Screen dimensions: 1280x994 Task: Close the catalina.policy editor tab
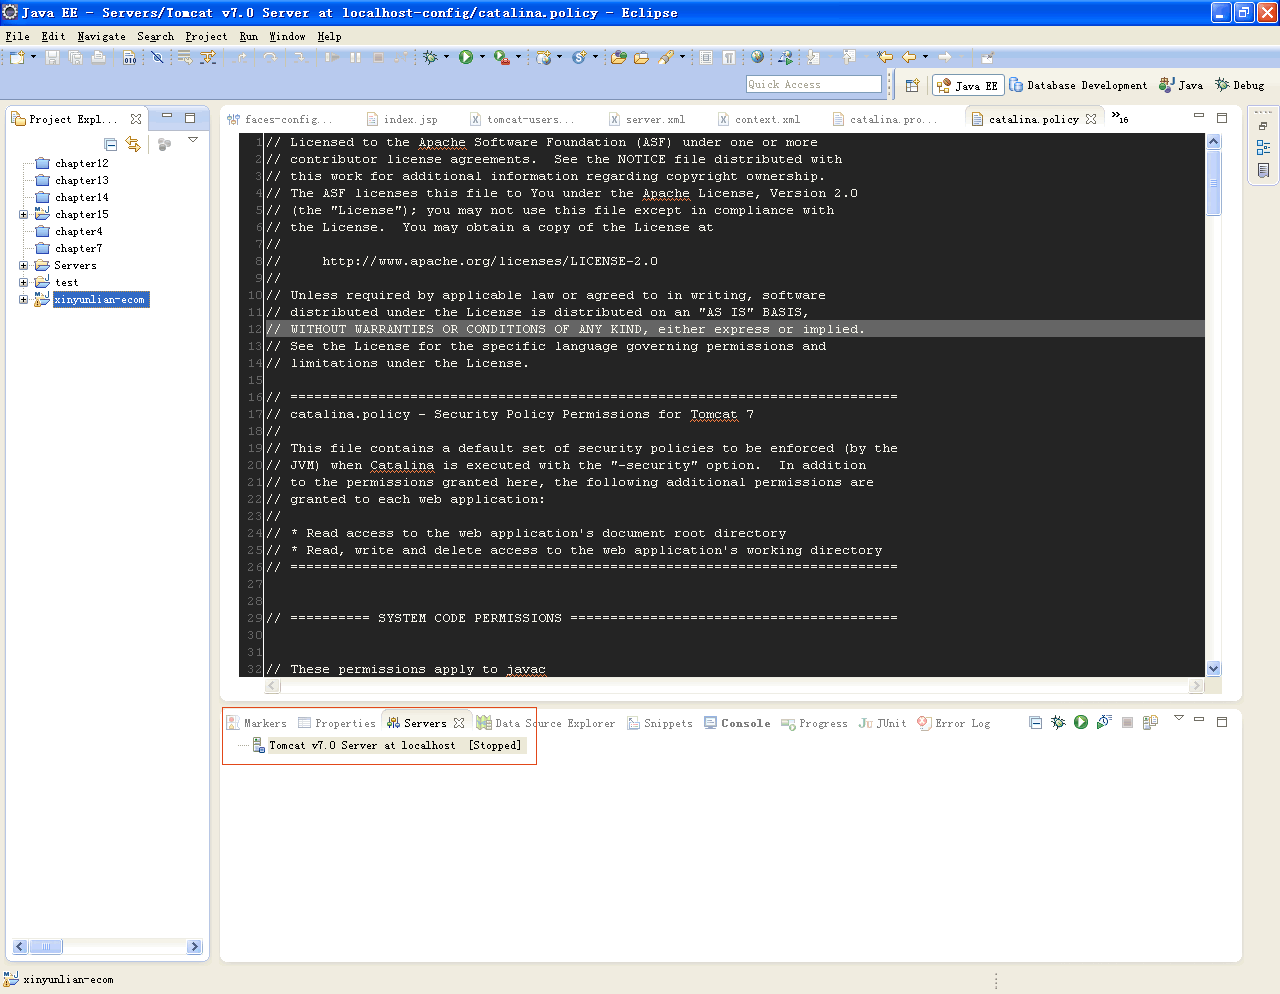click(1091, 119)
